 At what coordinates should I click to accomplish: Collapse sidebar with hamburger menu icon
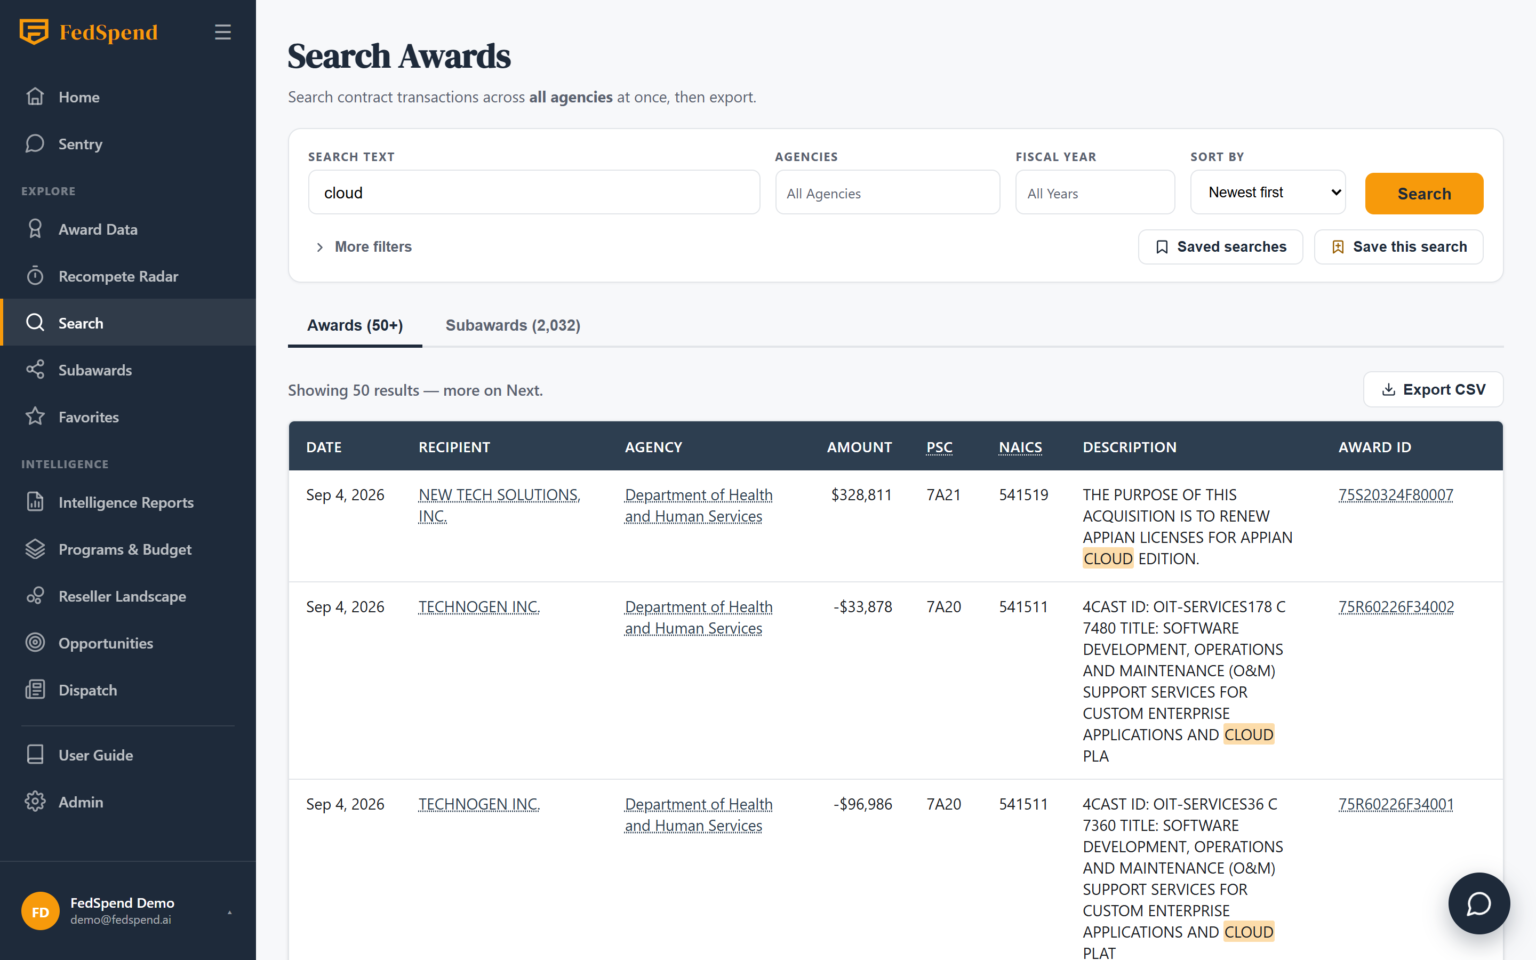point(223,32)
